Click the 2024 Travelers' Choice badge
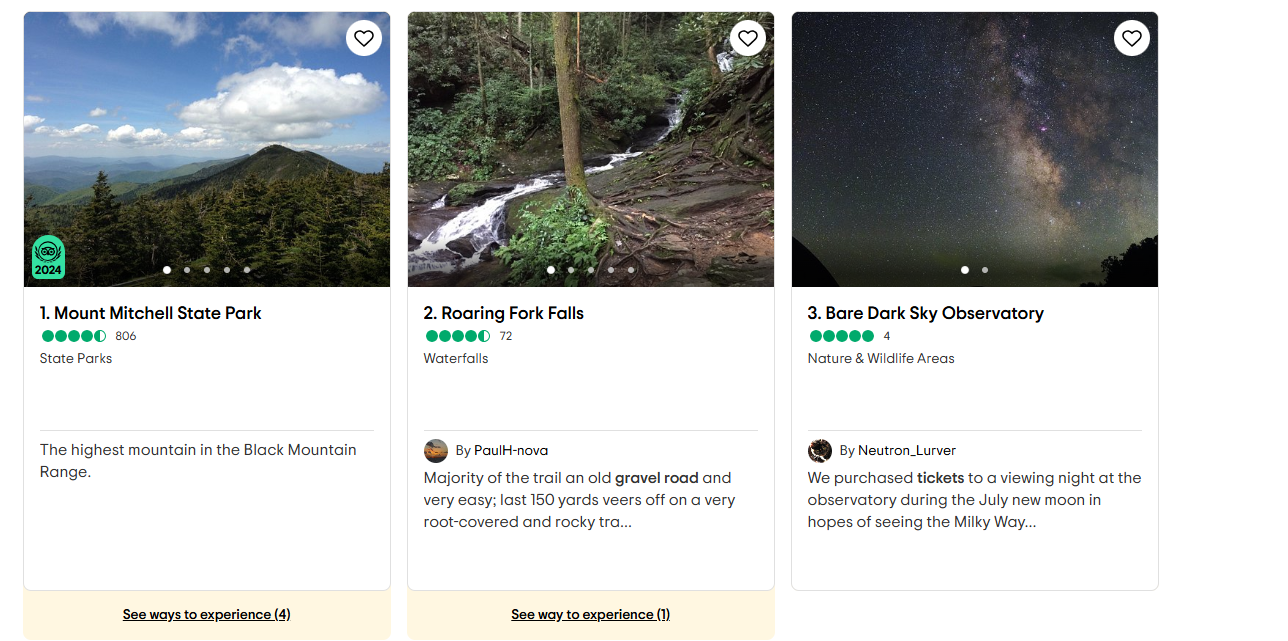The width and height of the screenshot is (1288, 641). tap(48, 258)
